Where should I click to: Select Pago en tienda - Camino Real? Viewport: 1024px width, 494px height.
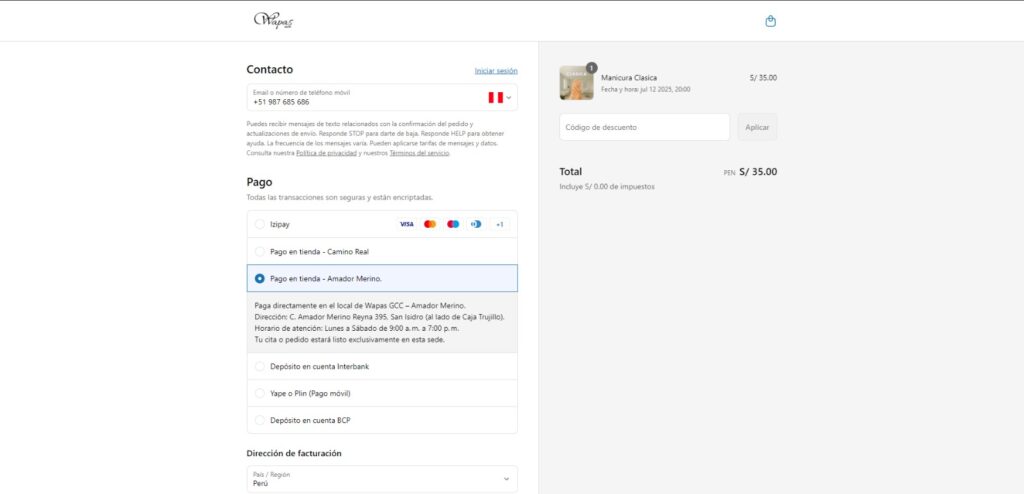point(260,251)
